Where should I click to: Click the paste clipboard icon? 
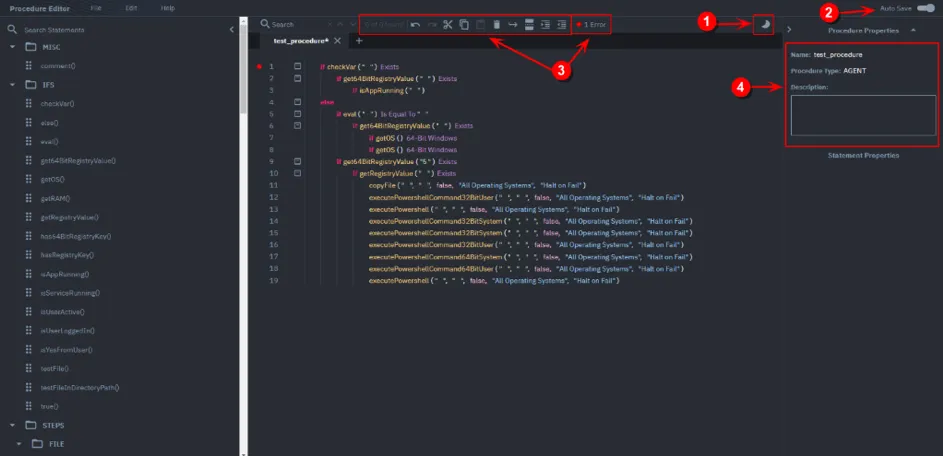click(480, 24)
